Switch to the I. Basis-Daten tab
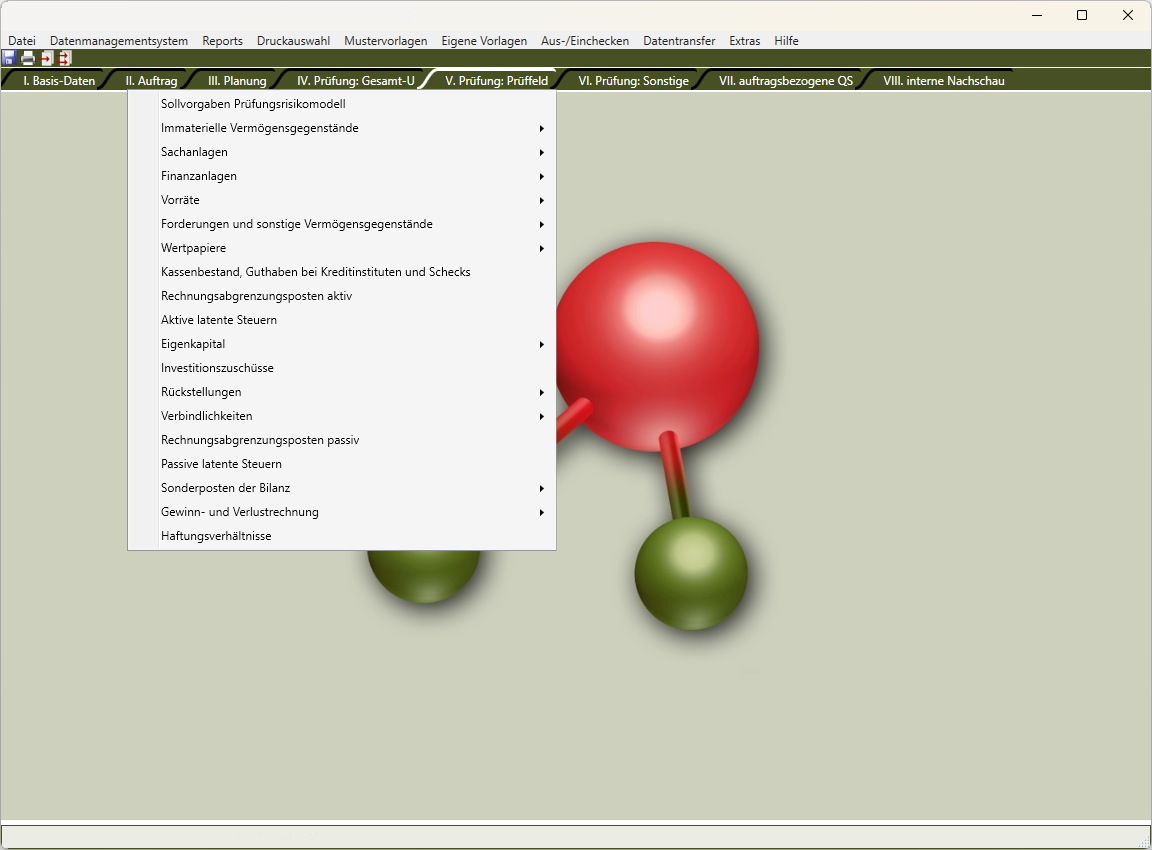1152x850 pixels. coord(59,81)
